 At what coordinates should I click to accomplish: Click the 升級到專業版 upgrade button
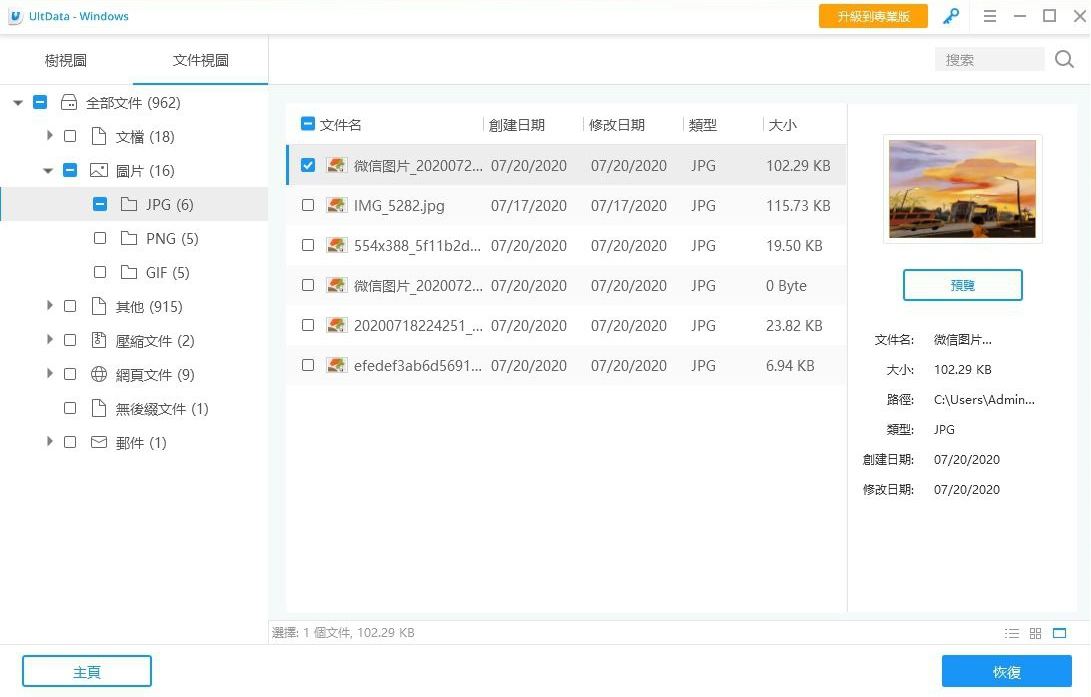[x=873, y=16]
